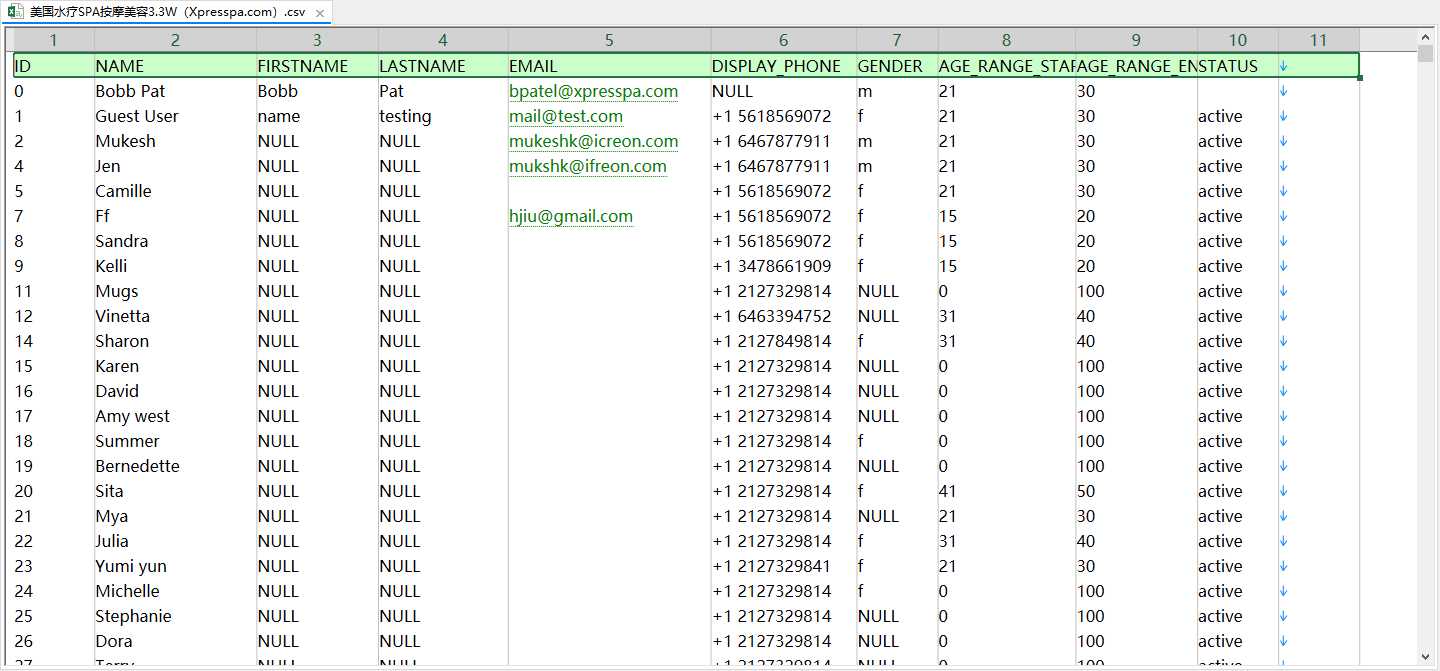
Task: Select the GENDER header cell
Action: pyautogui.click(x=897, y=66)
